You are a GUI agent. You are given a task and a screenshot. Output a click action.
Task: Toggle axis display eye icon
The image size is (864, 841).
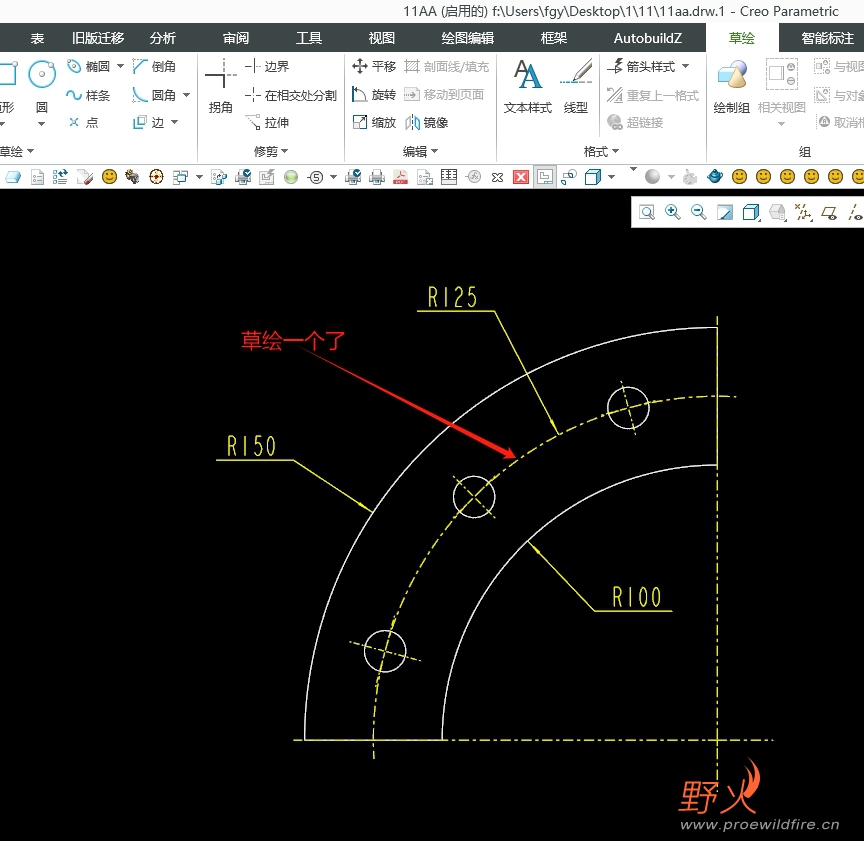(x=855, y=212)
